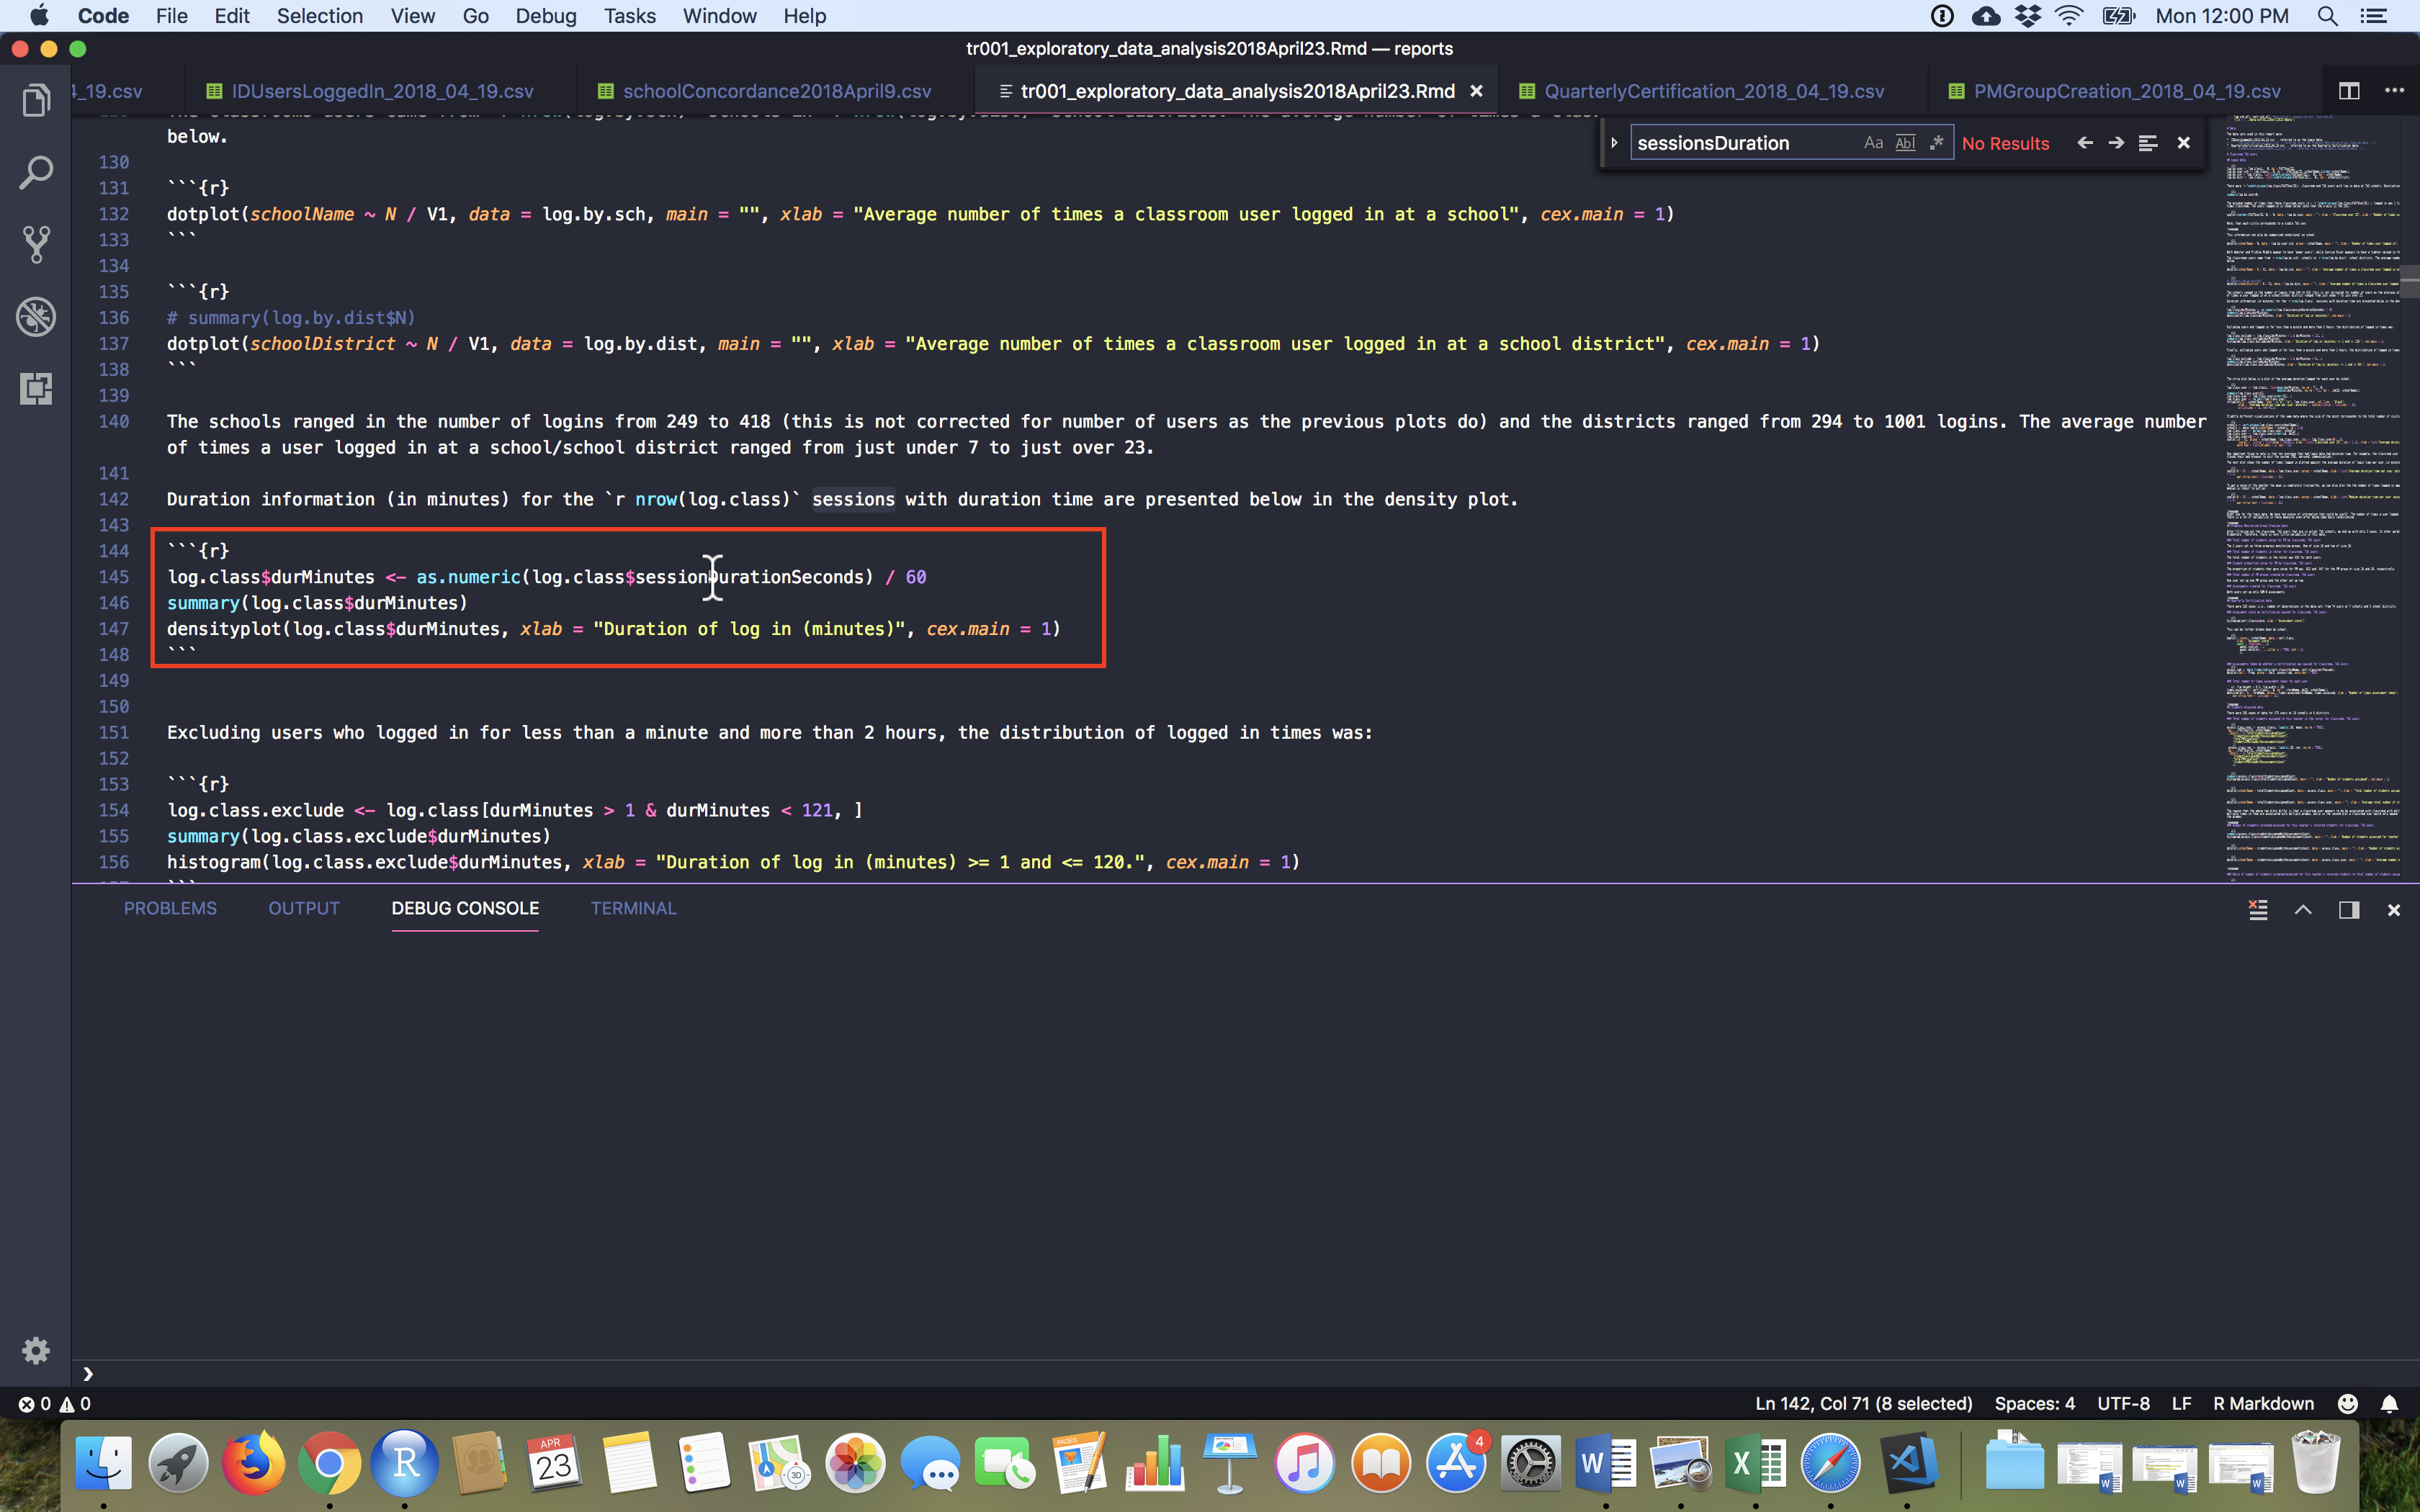Launch Google Chrome from the Dock

click(329, 1462)
